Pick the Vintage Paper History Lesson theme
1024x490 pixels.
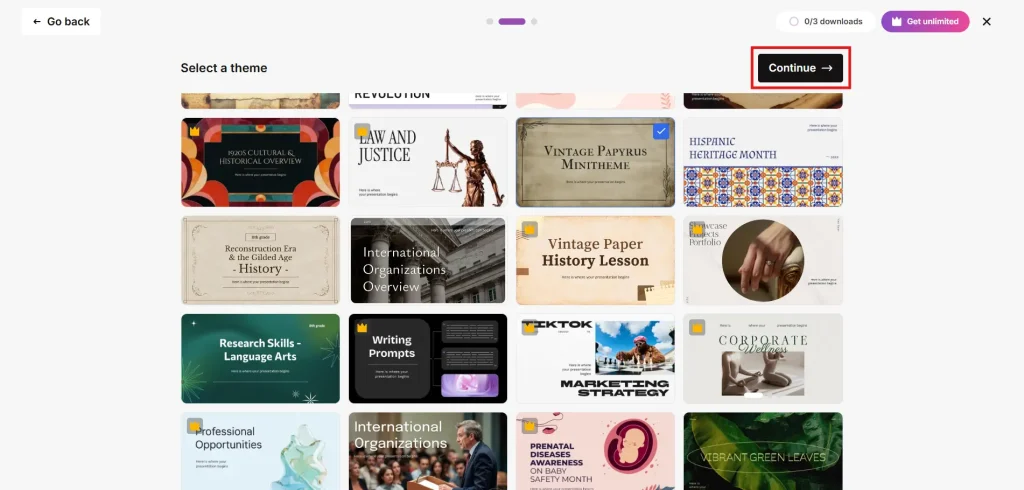(595, 260)
